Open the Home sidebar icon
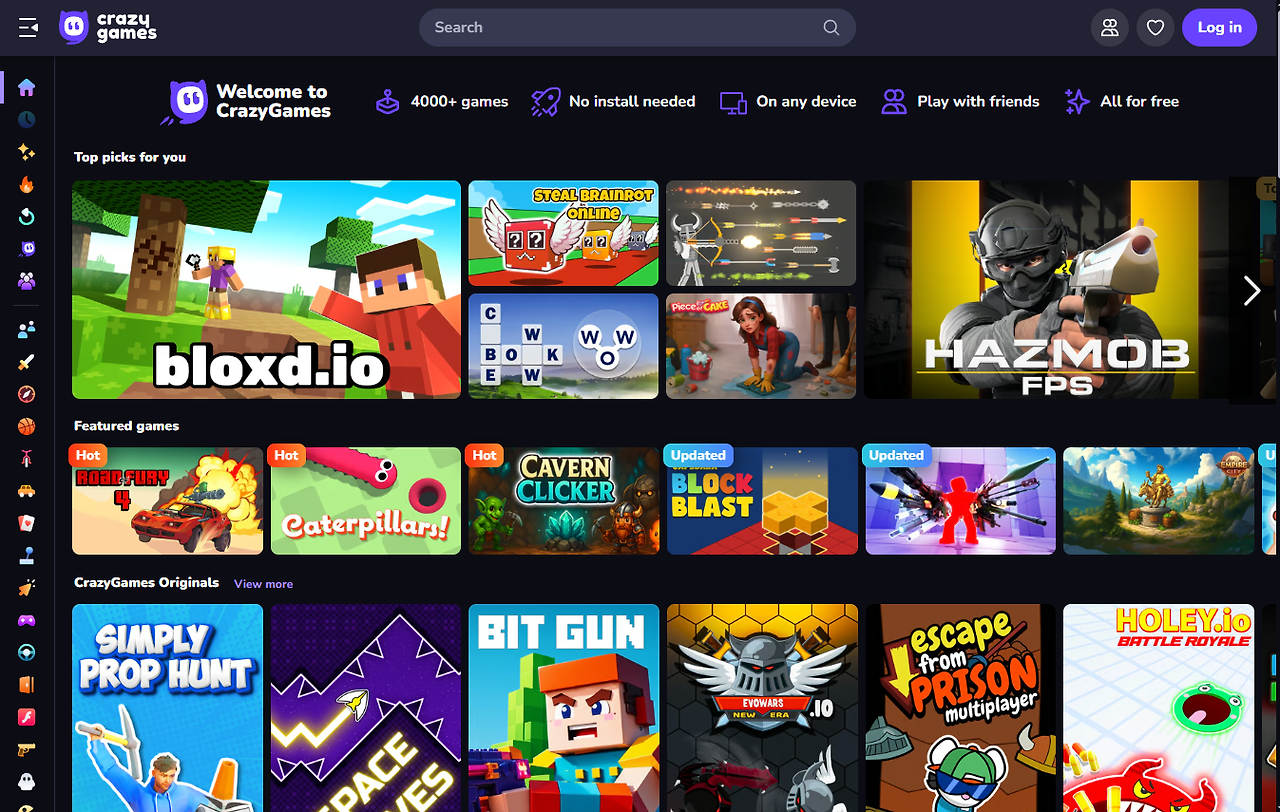This screenshot has width=1280, height=812. pos(27,87)
